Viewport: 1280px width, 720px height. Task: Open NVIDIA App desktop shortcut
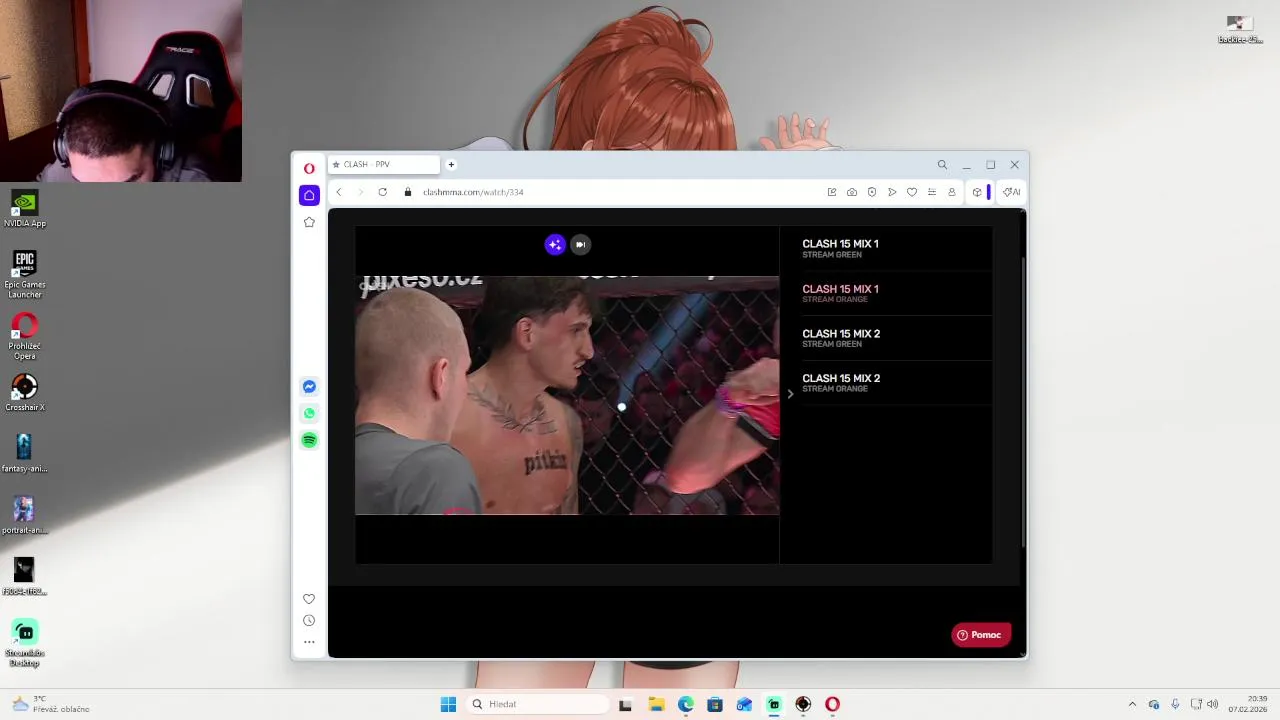tap(24, 209)
